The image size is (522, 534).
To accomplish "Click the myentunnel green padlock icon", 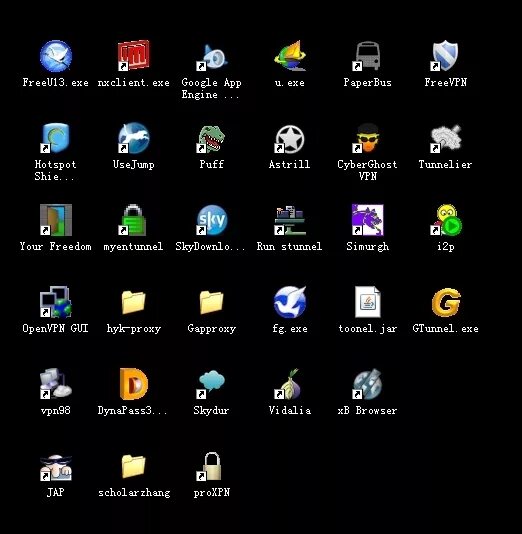I will coord(133,220).
